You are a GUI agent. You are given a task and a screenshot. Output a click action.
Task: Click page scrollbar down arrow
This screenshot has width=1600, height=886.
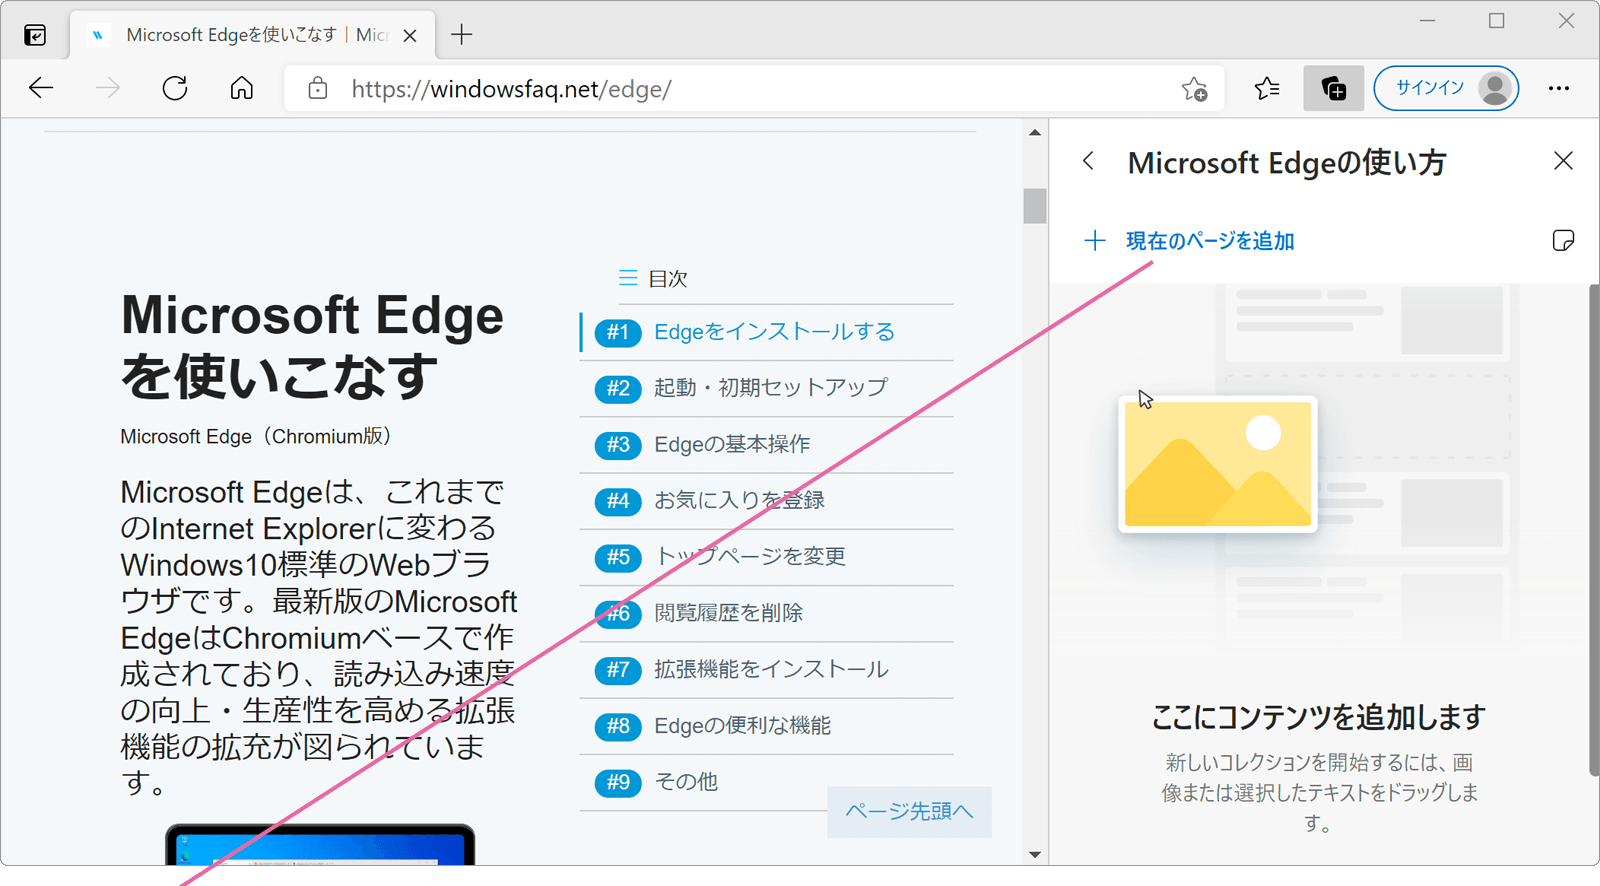click(1035, 855)
